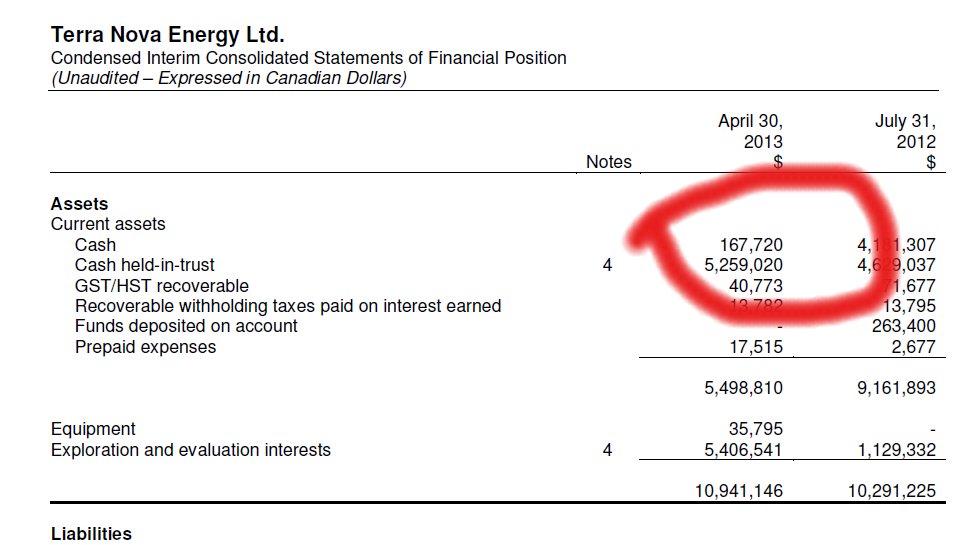Click the GST/HST recoverable label
978x545 pixels.
point(161,286)
